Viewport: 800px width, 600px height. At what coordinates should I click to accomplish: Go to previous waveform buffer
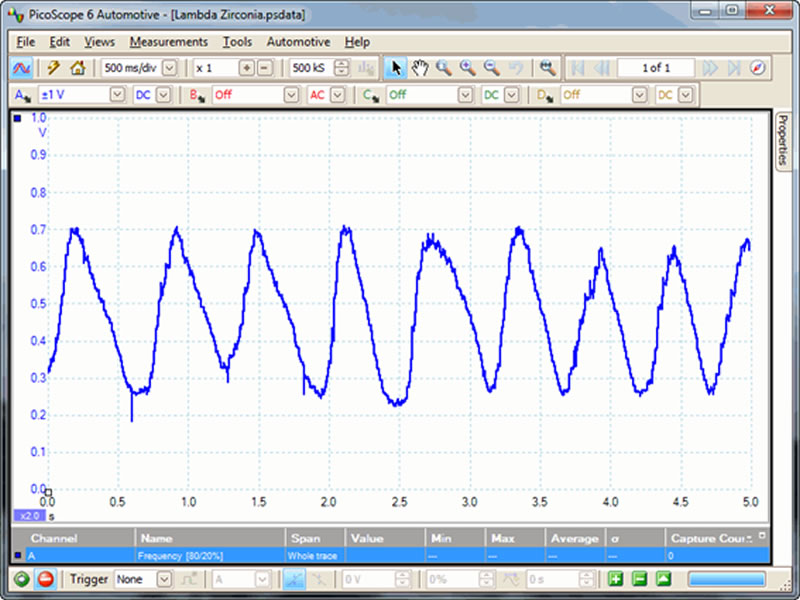tap(602, 68)
